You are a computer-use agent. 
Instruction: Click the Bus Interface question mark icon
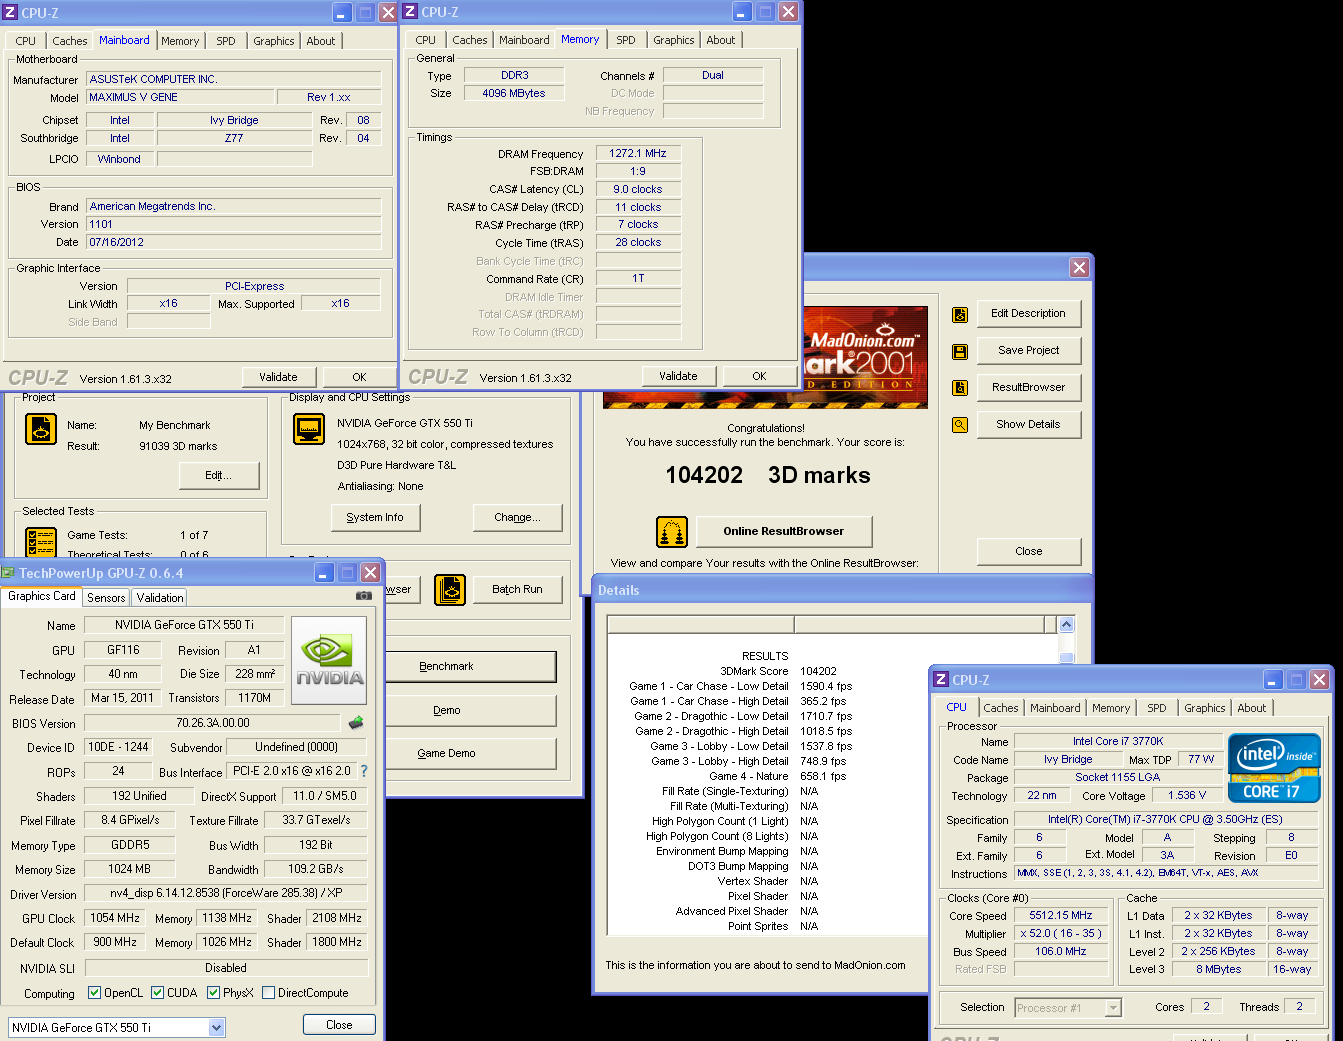coord(364,771)
